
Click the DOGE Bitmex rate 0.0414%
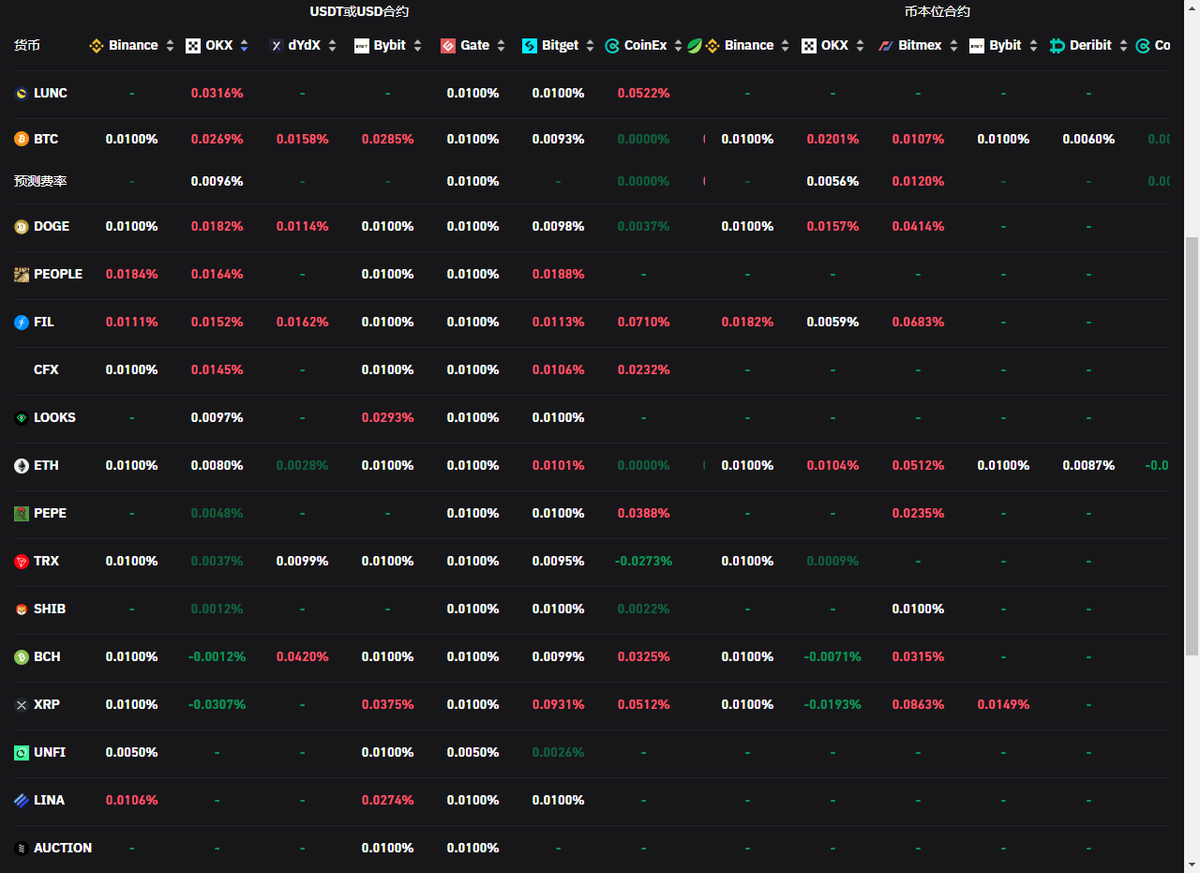click(918, 226)
